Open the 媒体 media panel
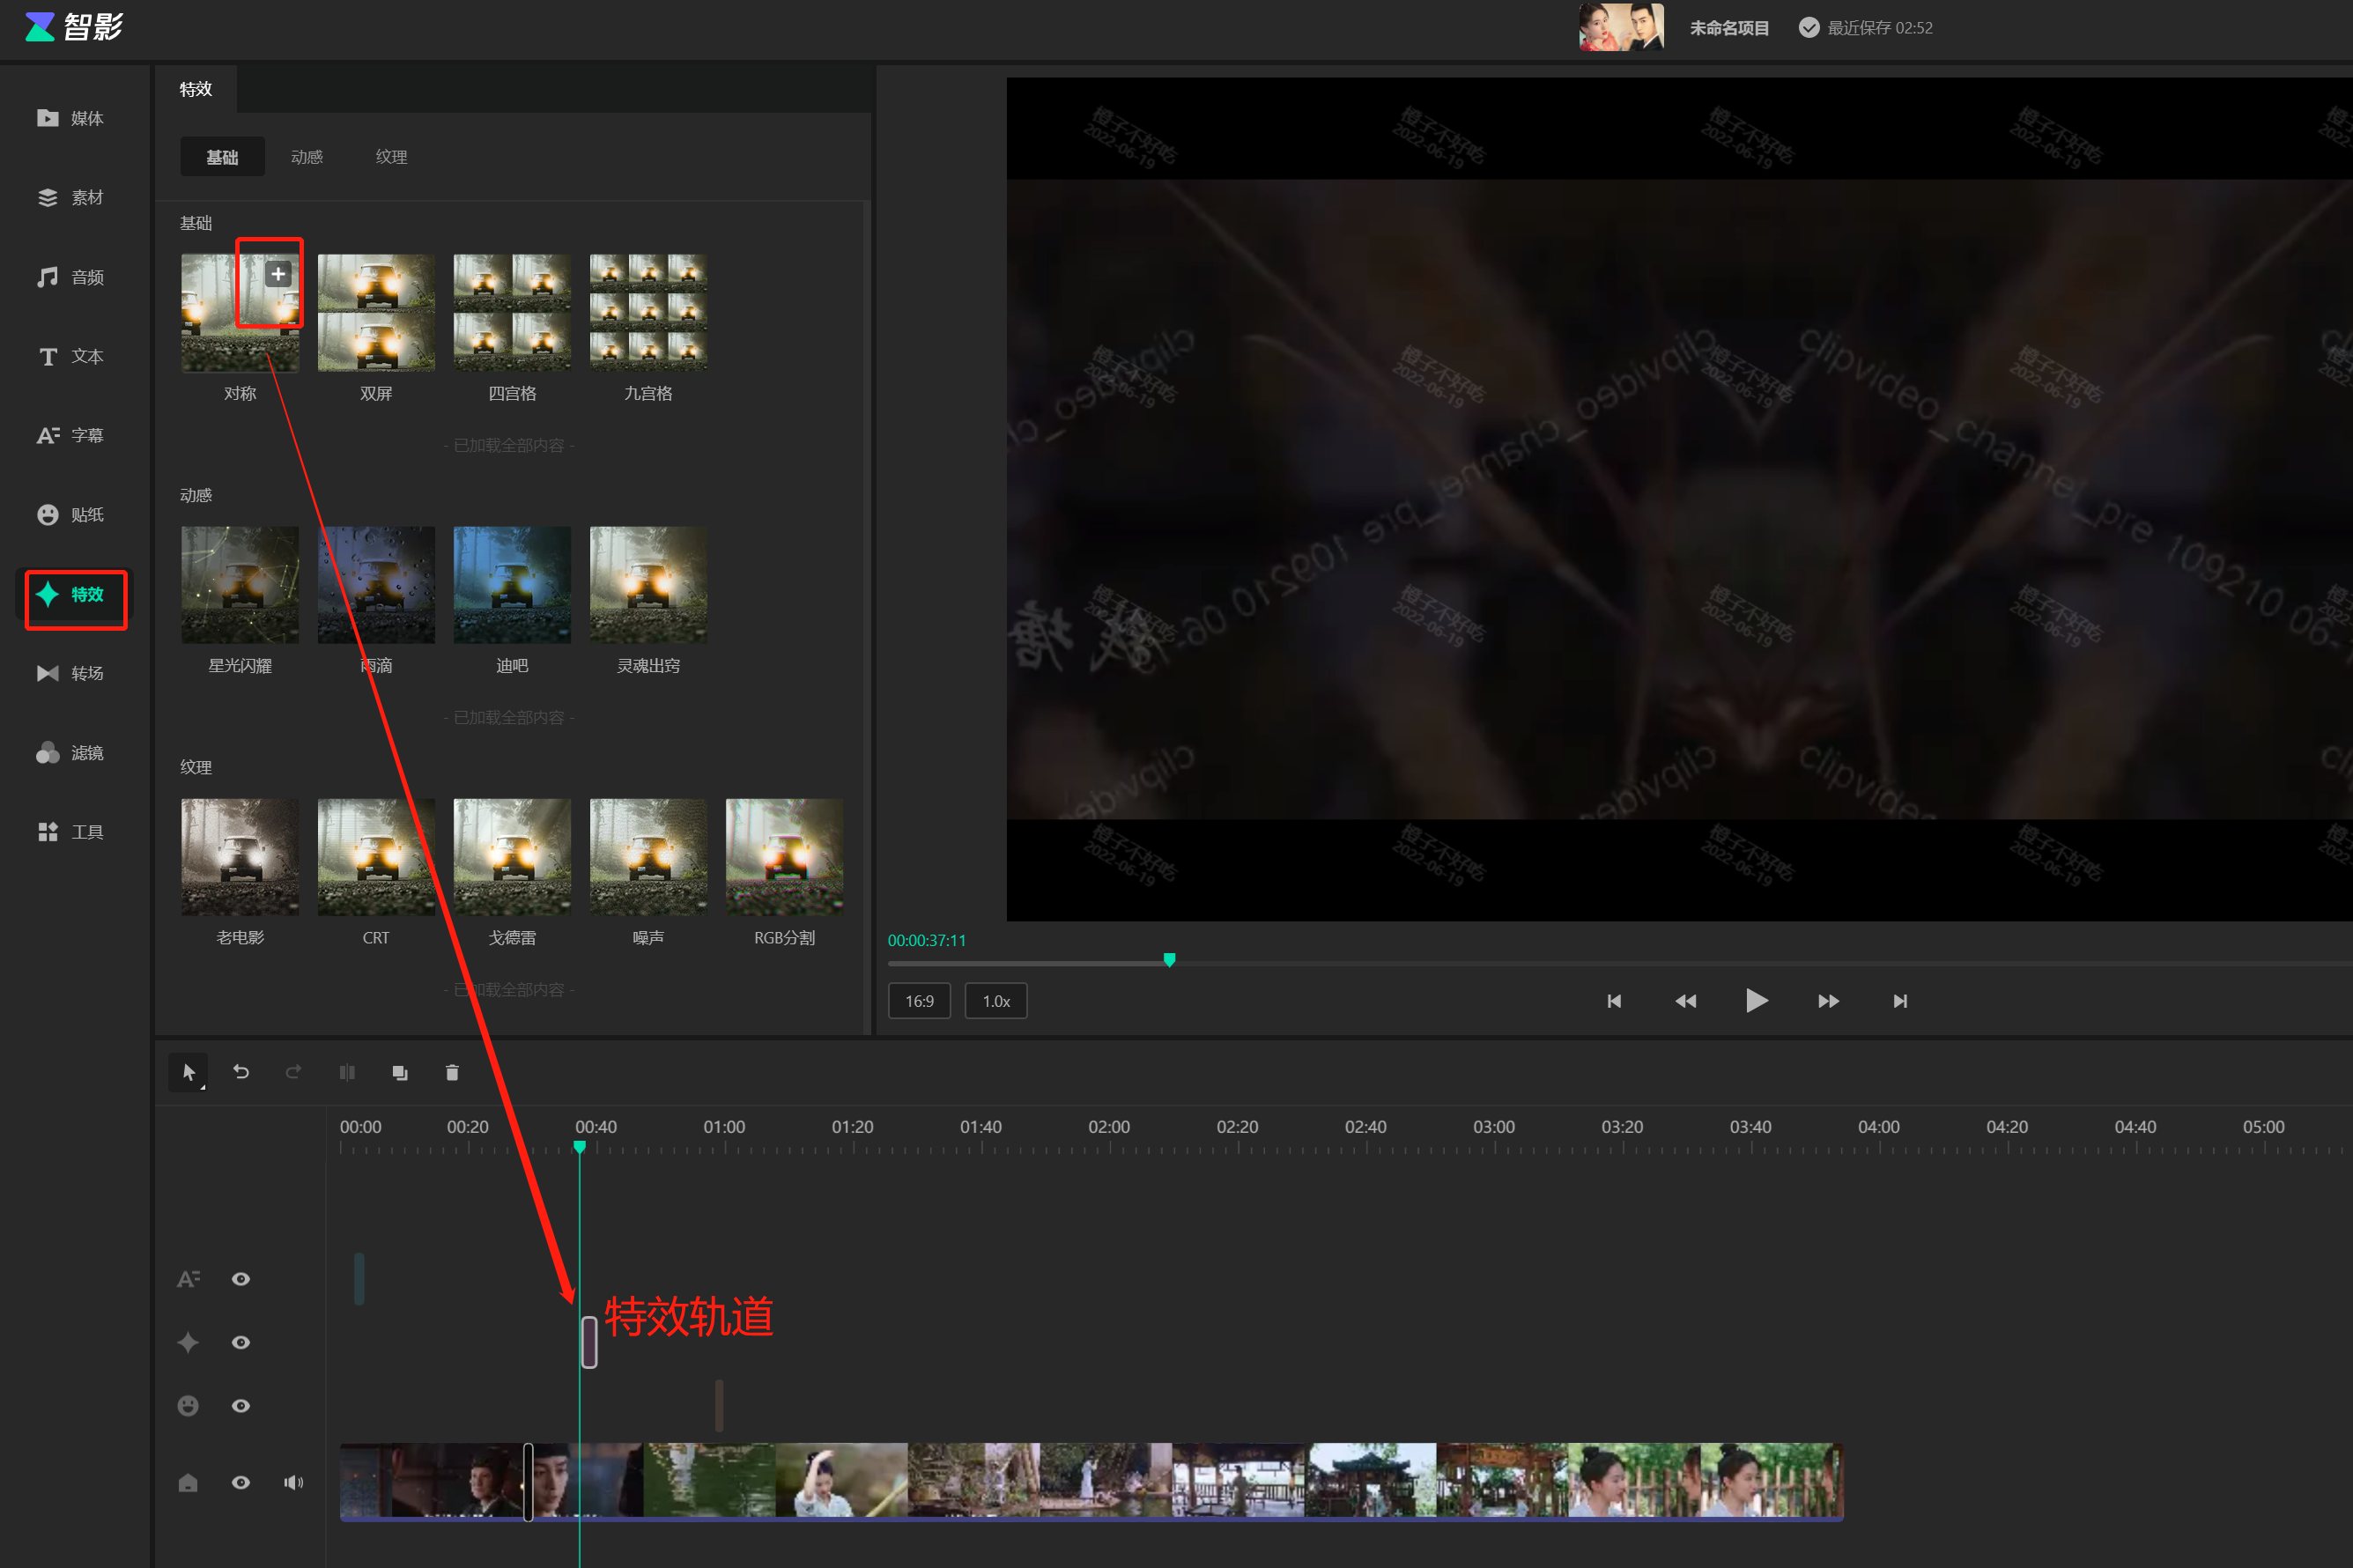The image size is (2353, 1568). tap(71, 118)
